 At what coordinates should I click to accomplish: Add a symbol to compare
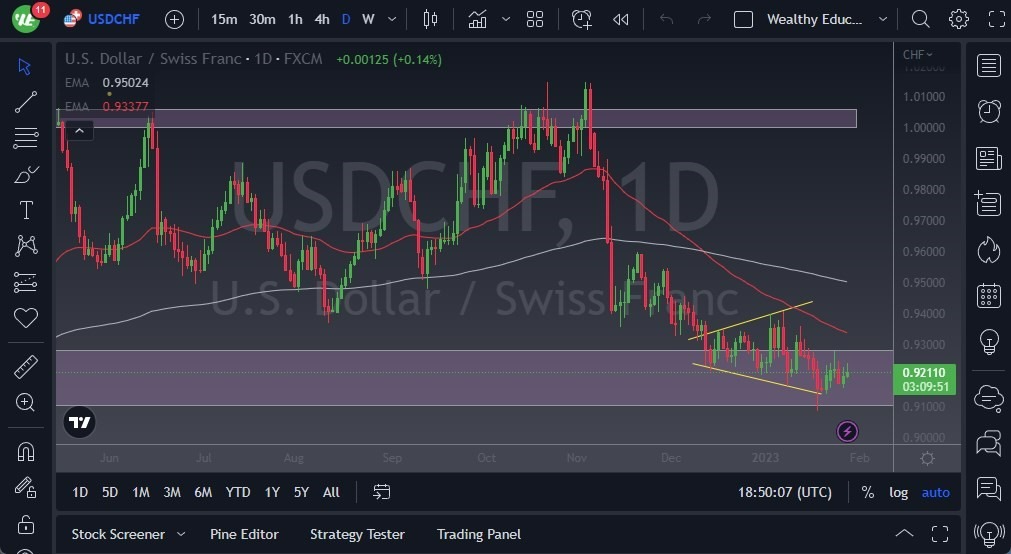(174, 19)
